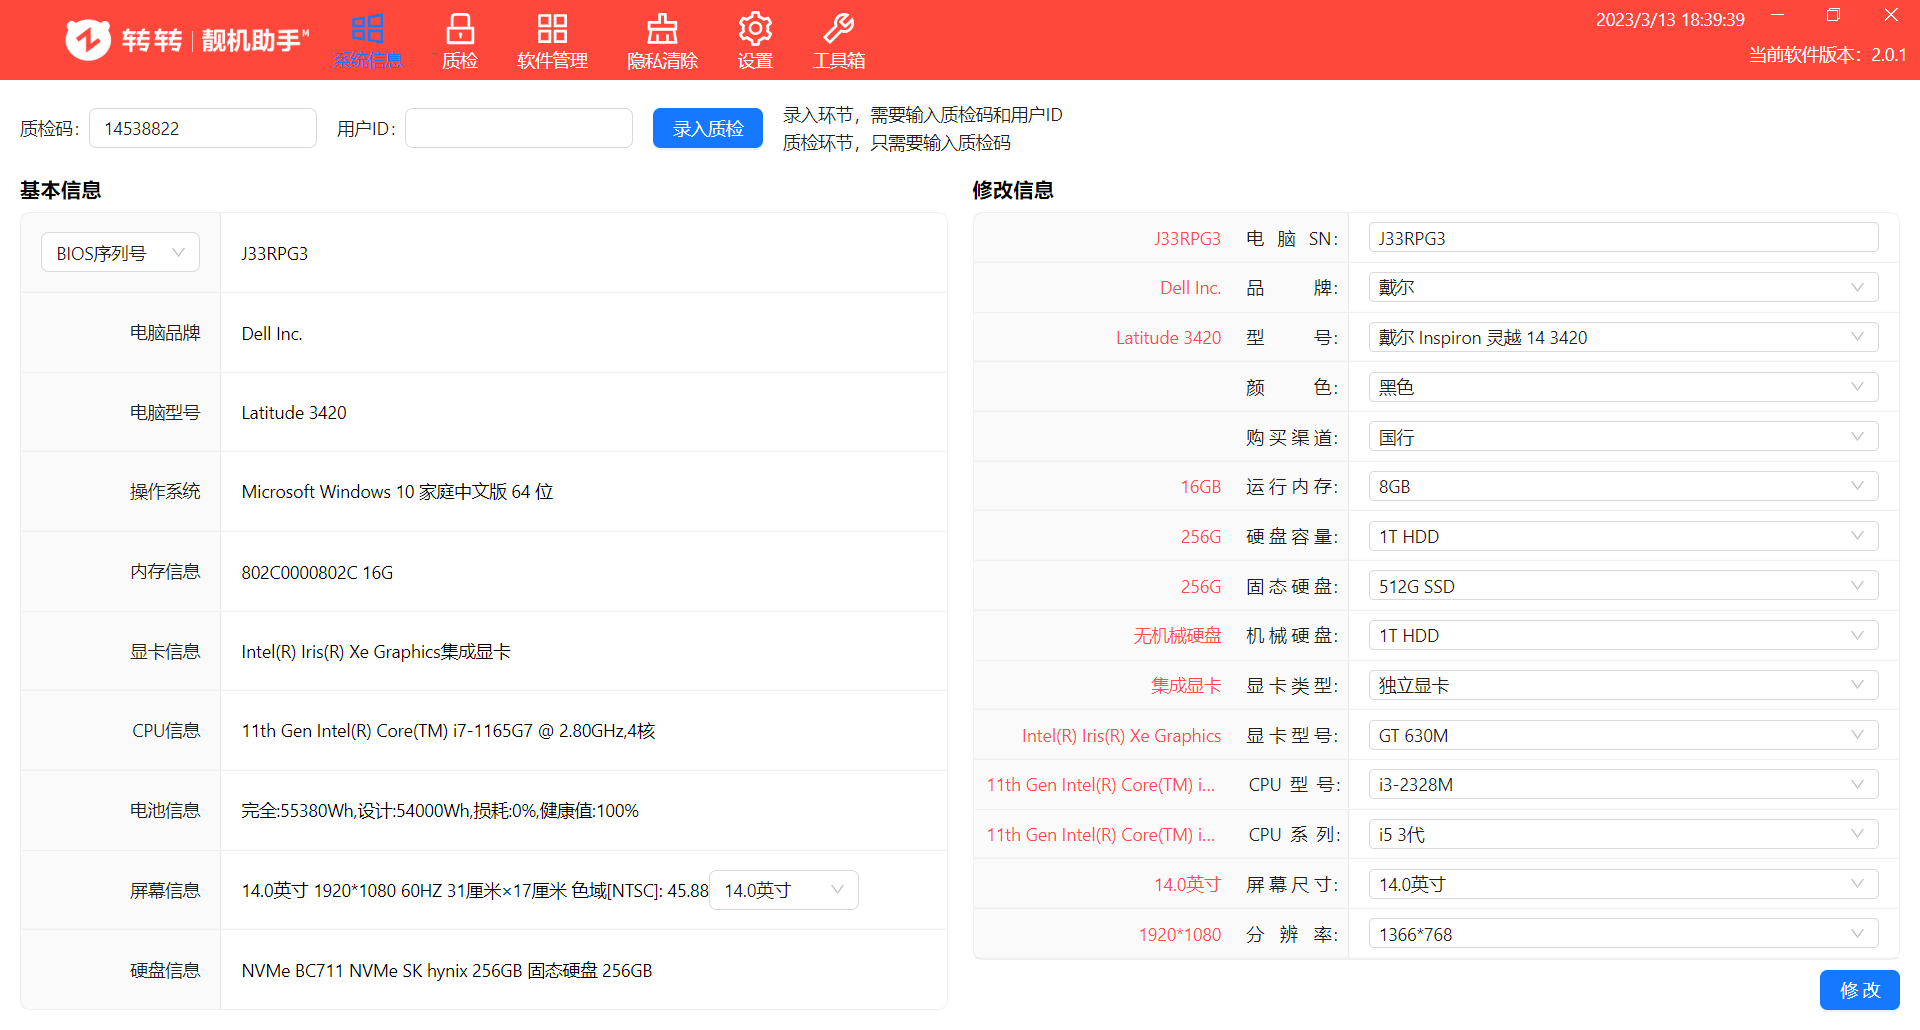Open the CPU系列 dropdown showing i5 3代
Screen dimensions: 1920x1030
pyautogui.click(x=1623, y=835)
